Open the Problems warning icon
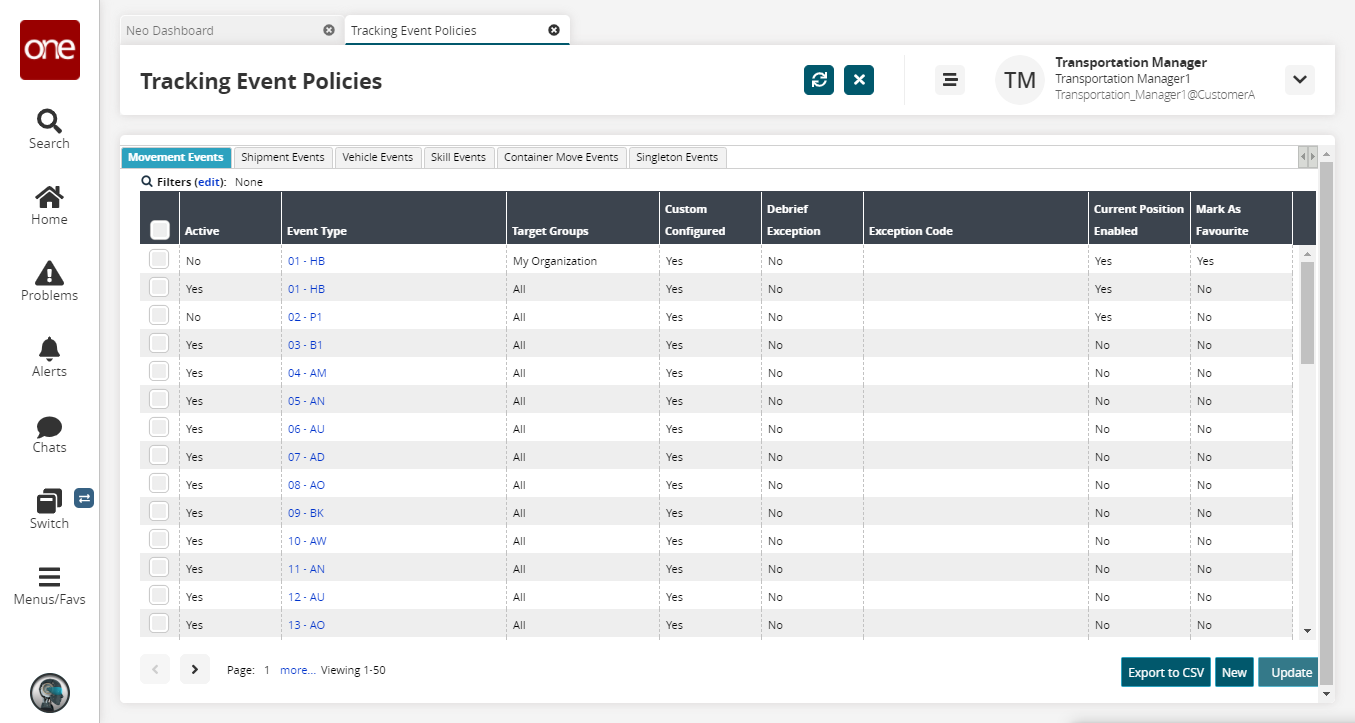This screenshot has width=1355, height=723. click(x=49, y=273)
